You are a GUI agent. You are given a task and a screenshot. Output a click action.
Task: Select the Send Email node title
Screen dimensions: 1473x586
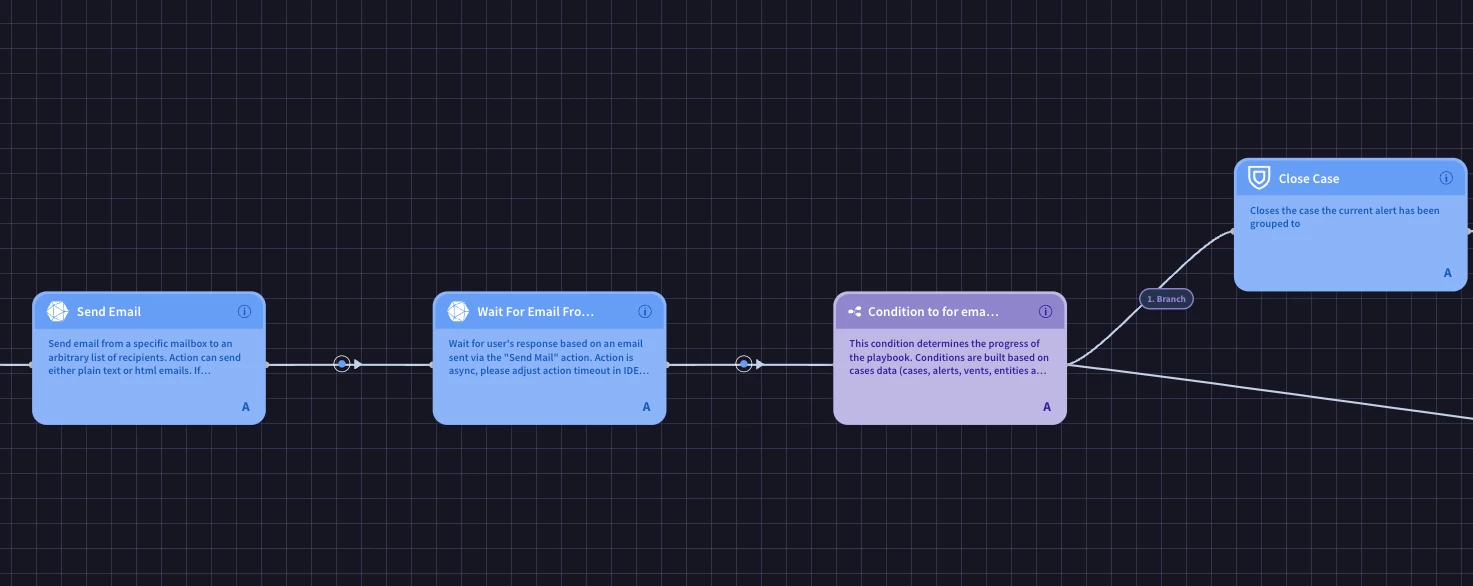(109, 312)
